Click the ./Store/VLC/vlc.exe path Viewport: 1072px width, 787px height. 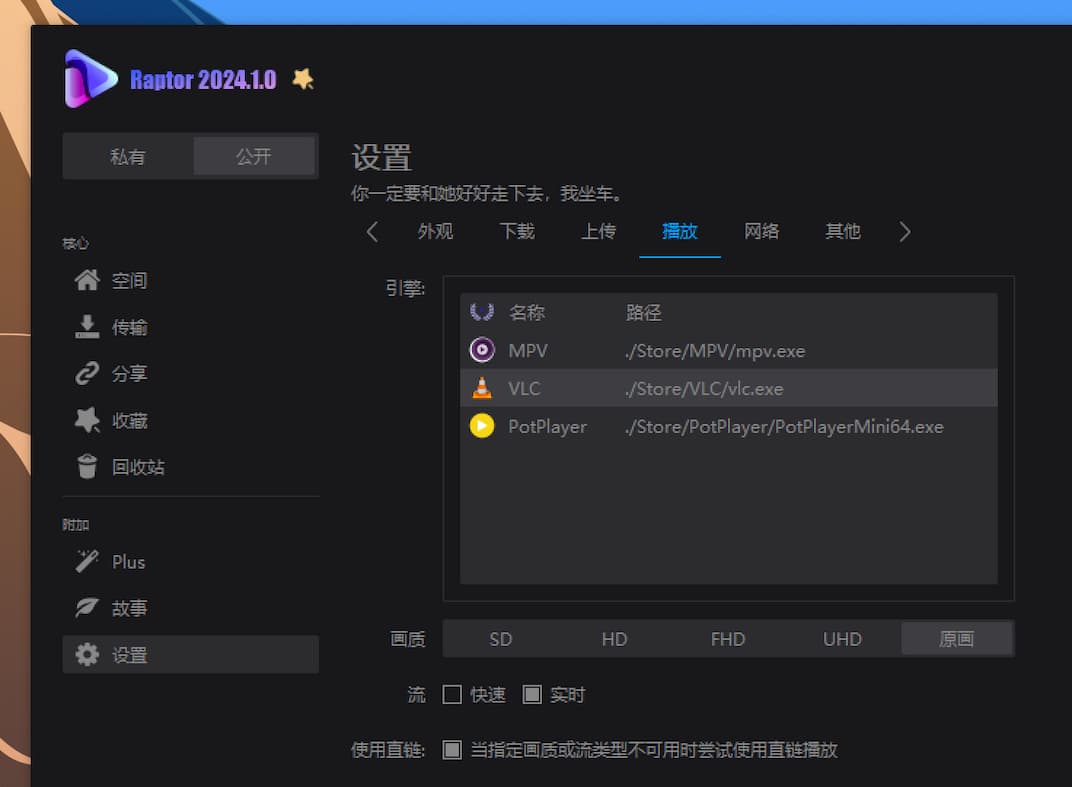tap(704, 388)
